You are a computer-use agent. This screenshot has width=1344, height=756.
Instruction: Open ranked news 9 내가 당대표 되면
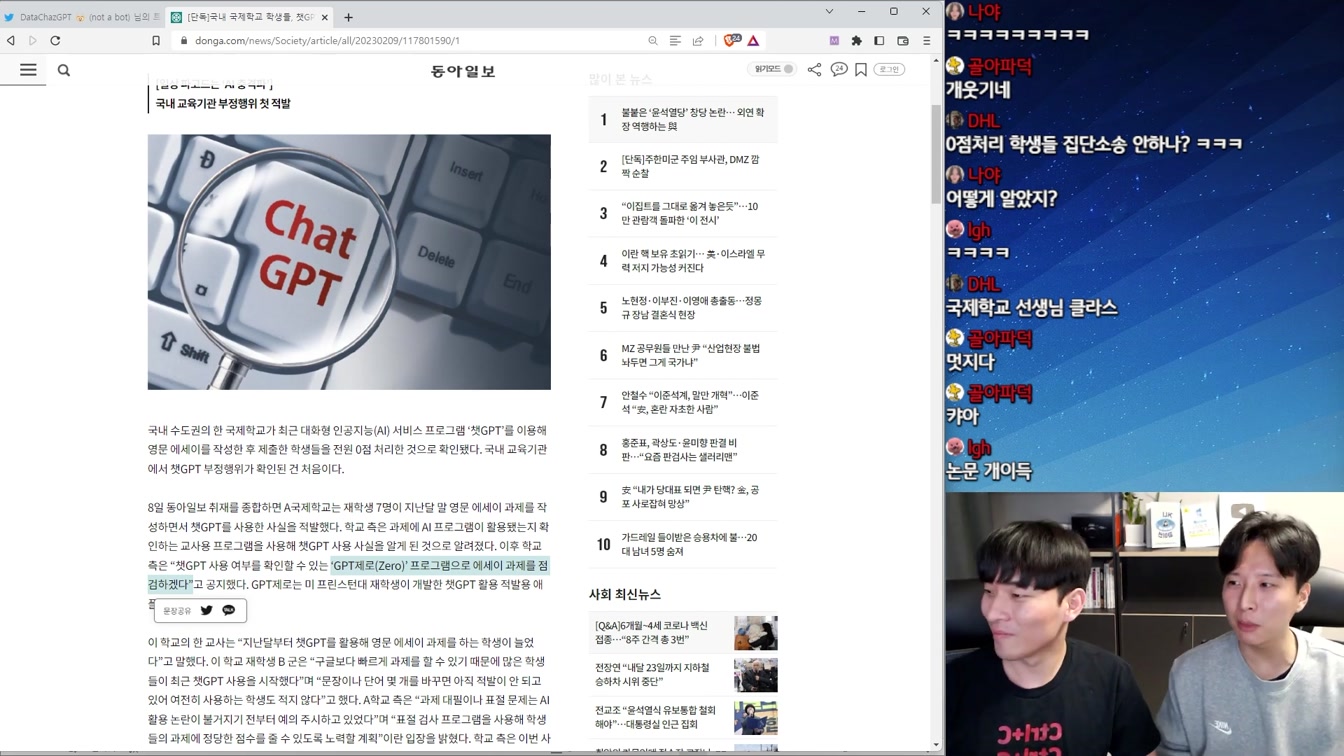click(x=683, y=497)
